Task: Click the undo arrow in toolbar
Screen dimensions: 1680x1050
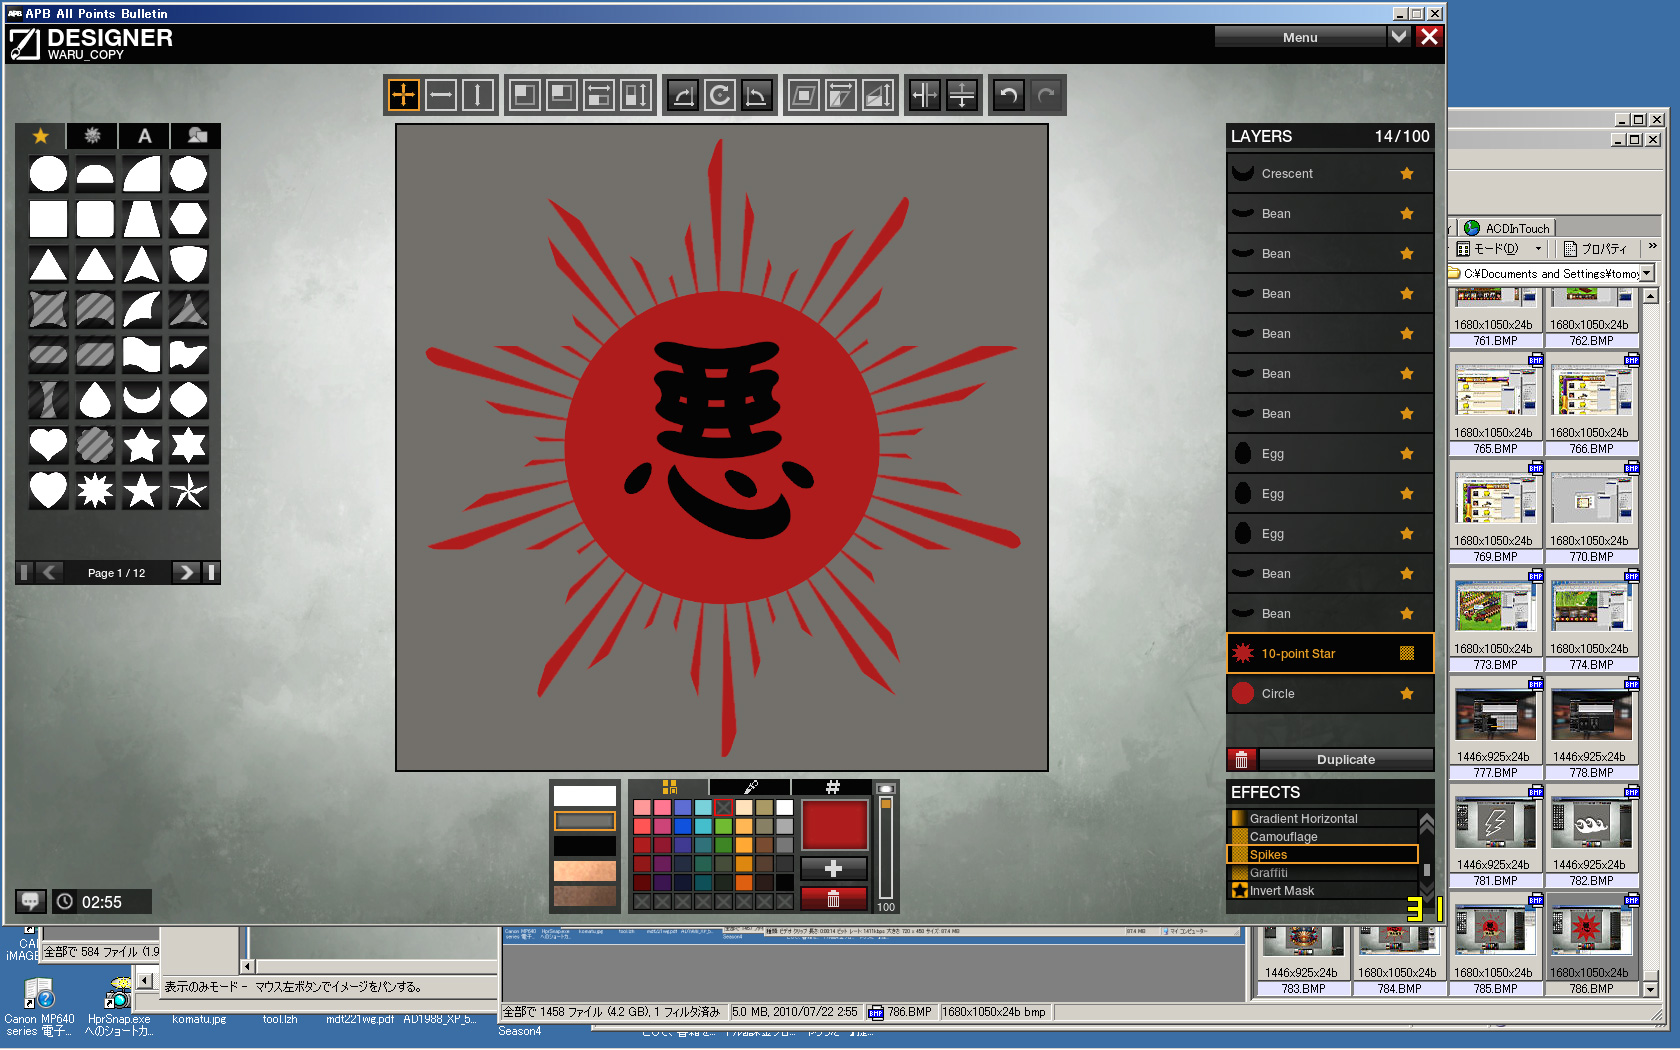Action: tap(1008, 96)
